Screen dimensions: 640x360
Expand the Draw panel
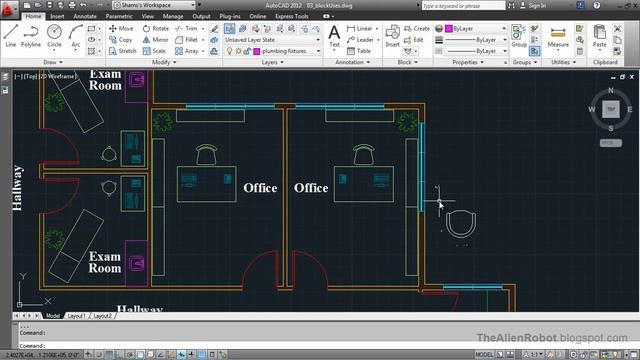point(53,62)
